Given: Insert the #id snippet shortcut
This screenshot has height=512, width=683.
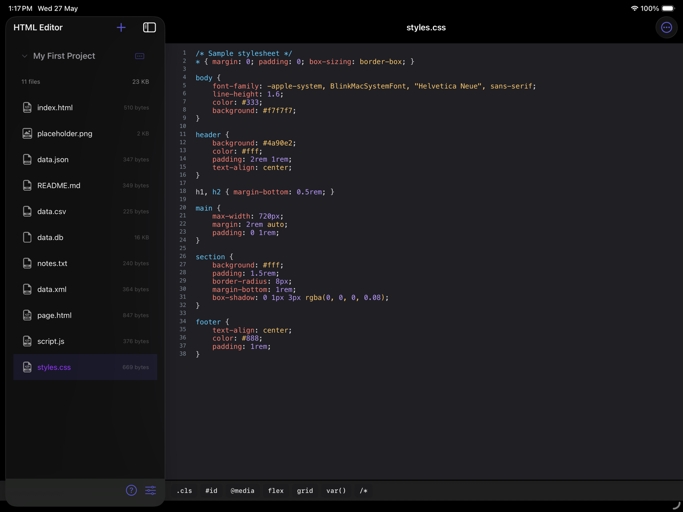Looking at the screenshot, I should (x=211, y=491).
